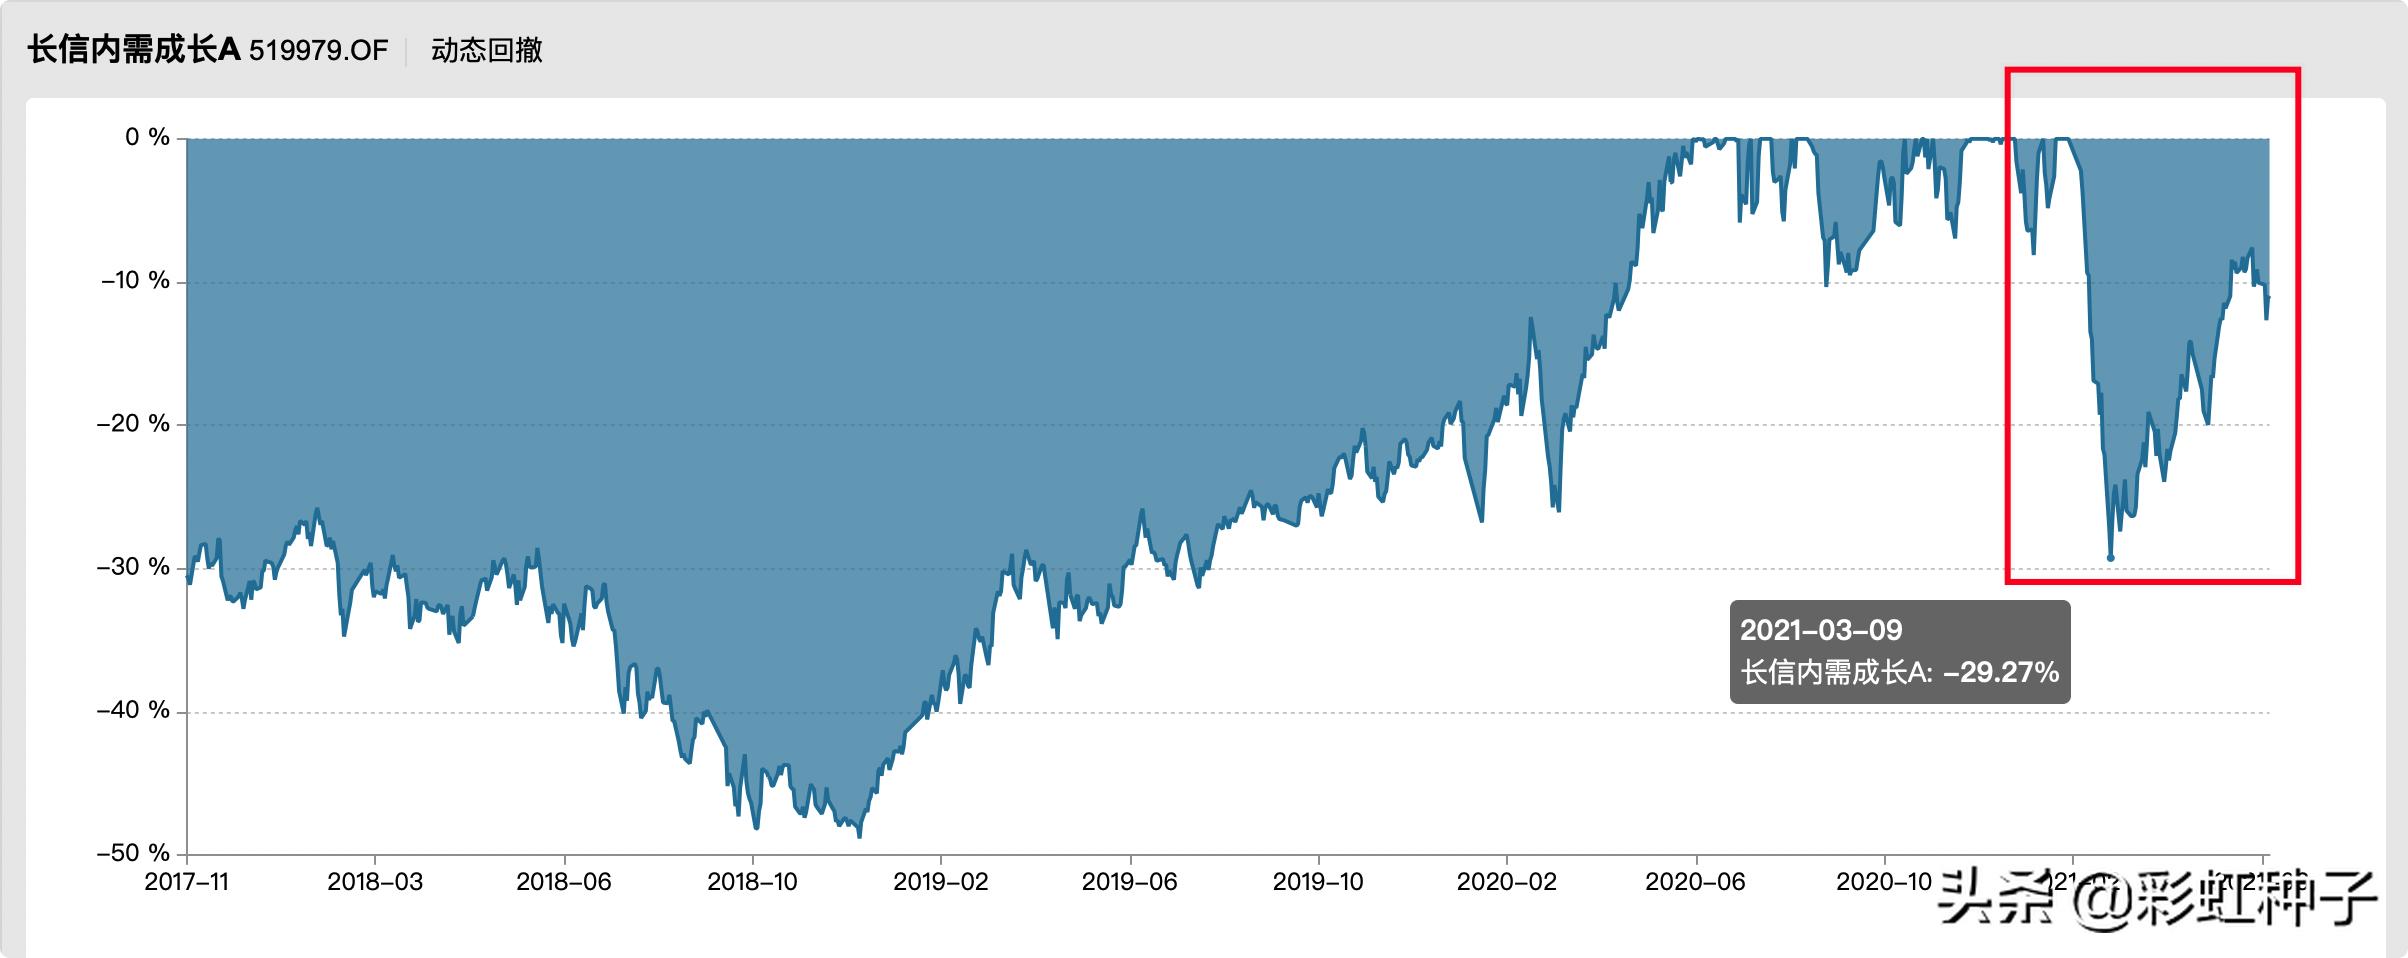Select the -40 % y-axis label

[x=133, y=710]
